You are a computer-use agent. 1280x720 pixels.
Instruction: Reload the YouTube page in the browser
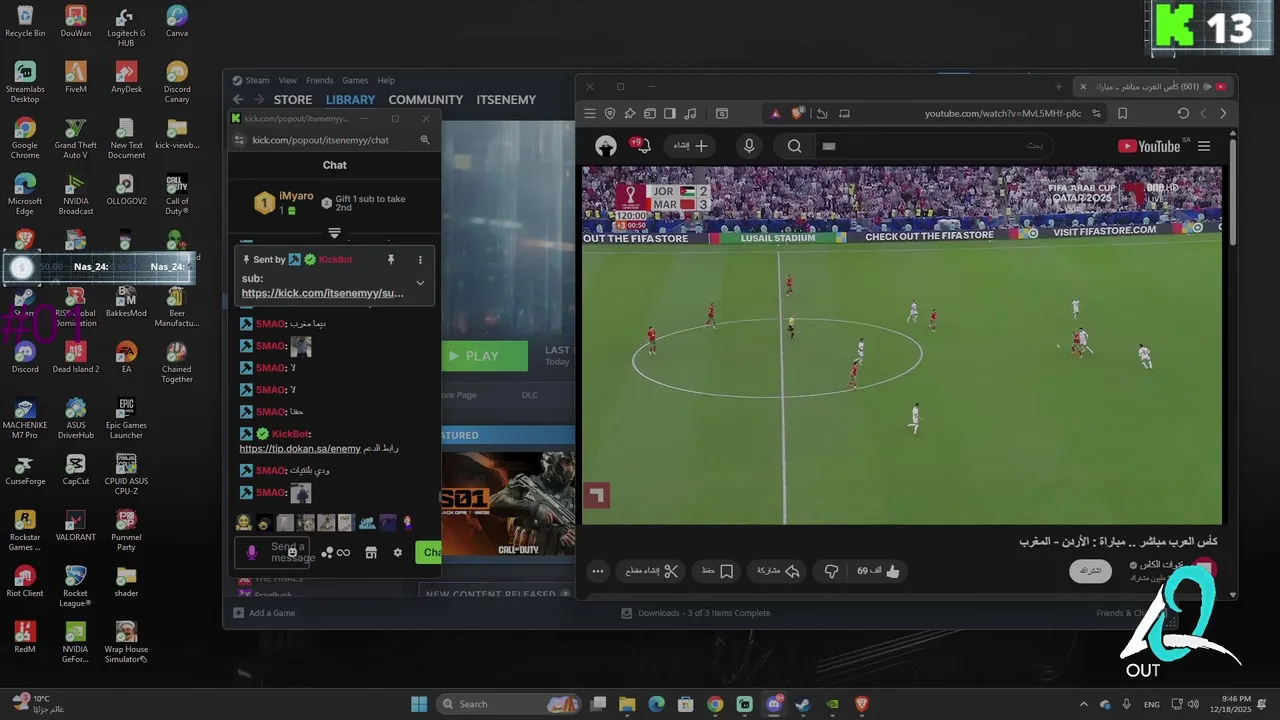tap(1183, 113)
